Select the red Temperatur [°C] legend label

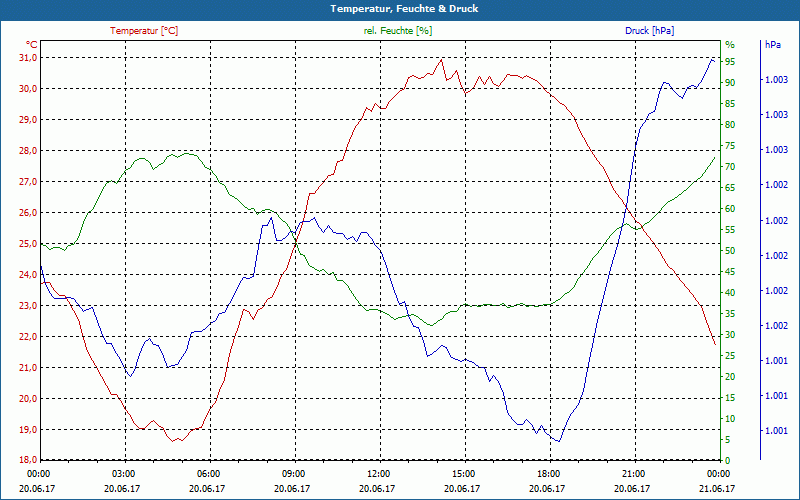click(x=144, y=31)
